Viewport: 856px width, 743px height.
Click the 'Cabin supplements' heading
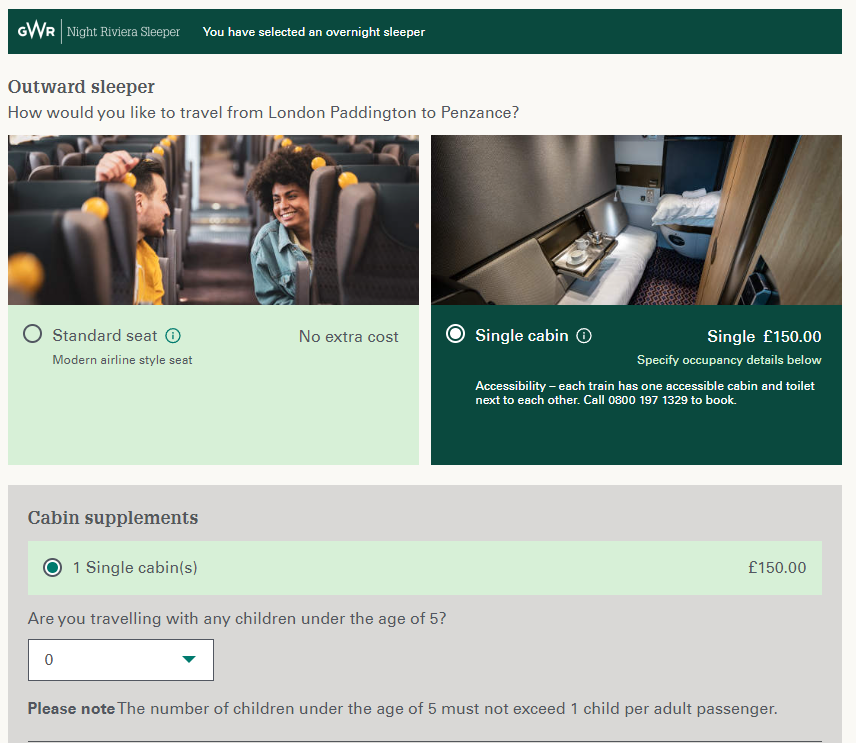[113, 518]
